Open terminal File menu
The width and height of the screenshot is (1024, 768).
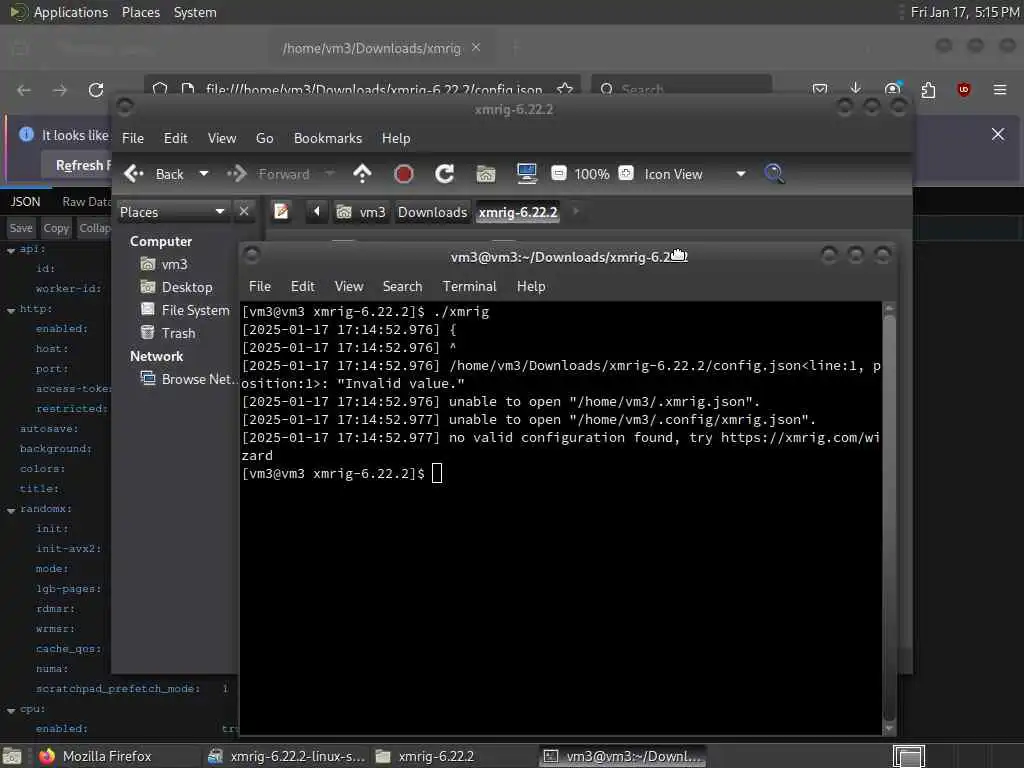[x=259, y=287]
